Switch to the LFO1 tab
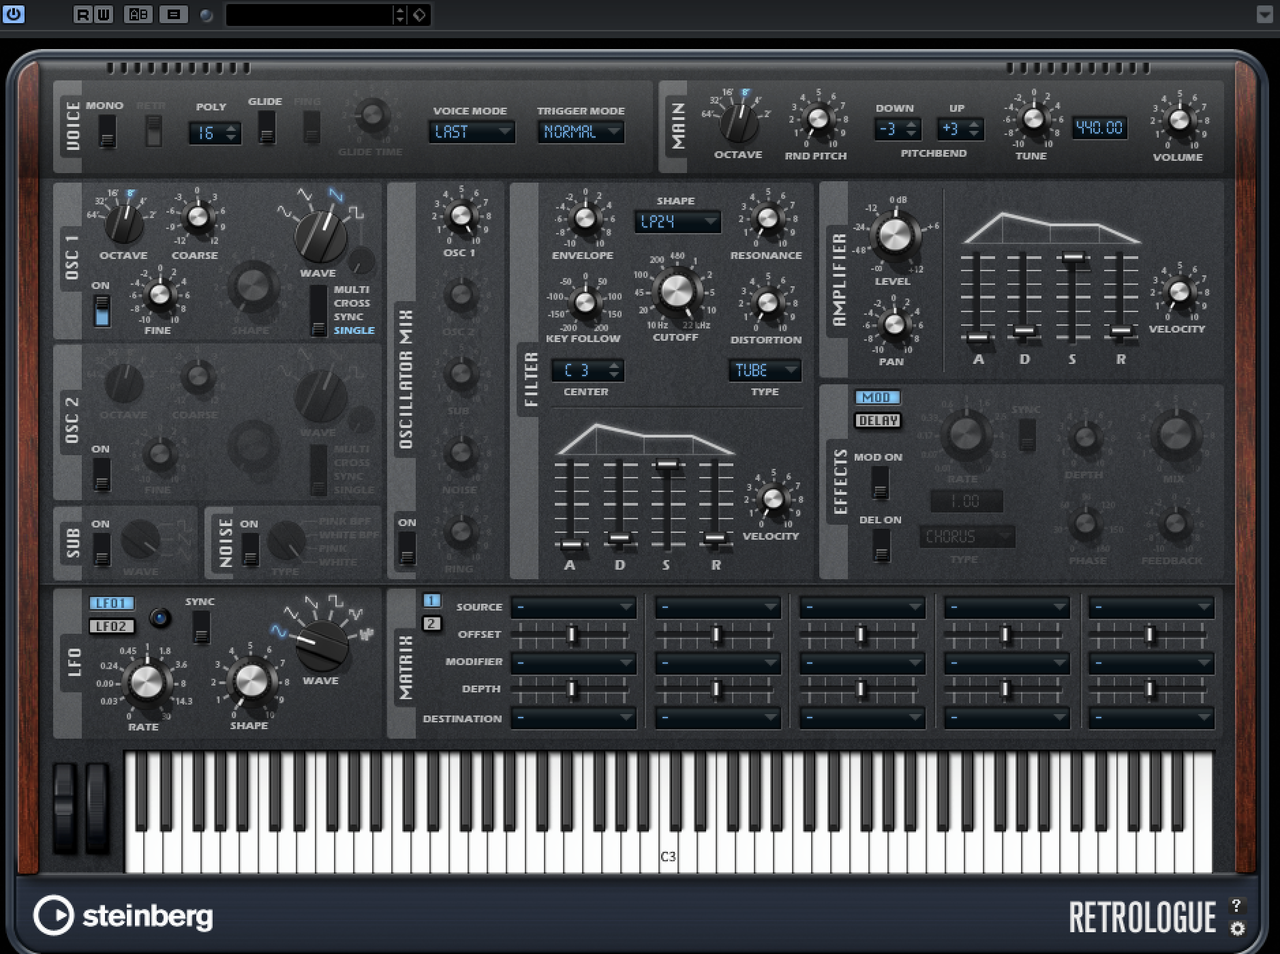 (111, 603)
